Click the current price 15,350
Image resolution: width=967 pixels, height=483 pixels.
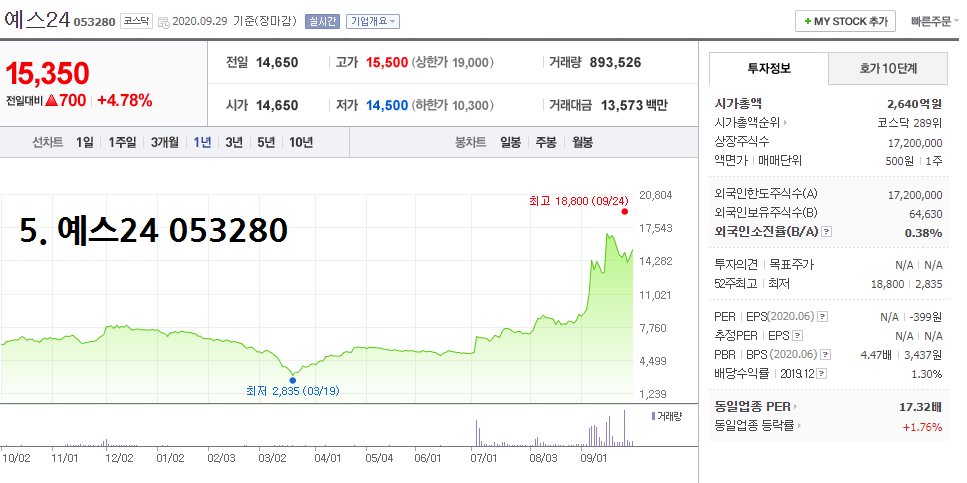(x=47, y=73)
